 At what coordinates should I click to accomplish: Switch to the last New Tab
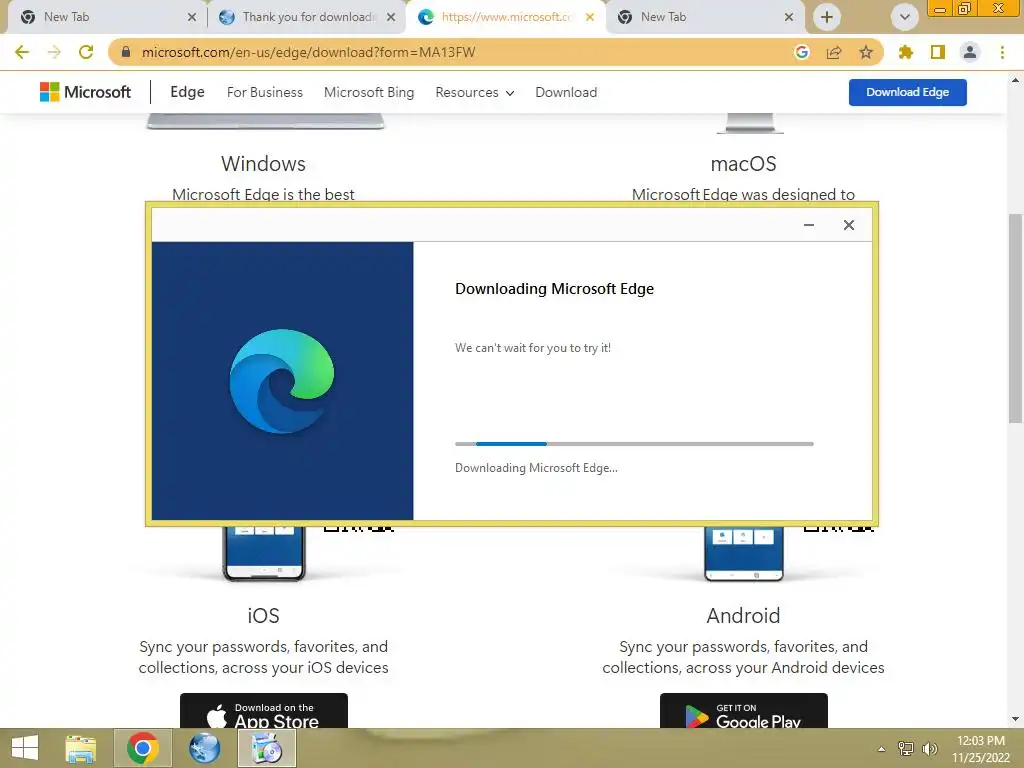coord(705,17)
